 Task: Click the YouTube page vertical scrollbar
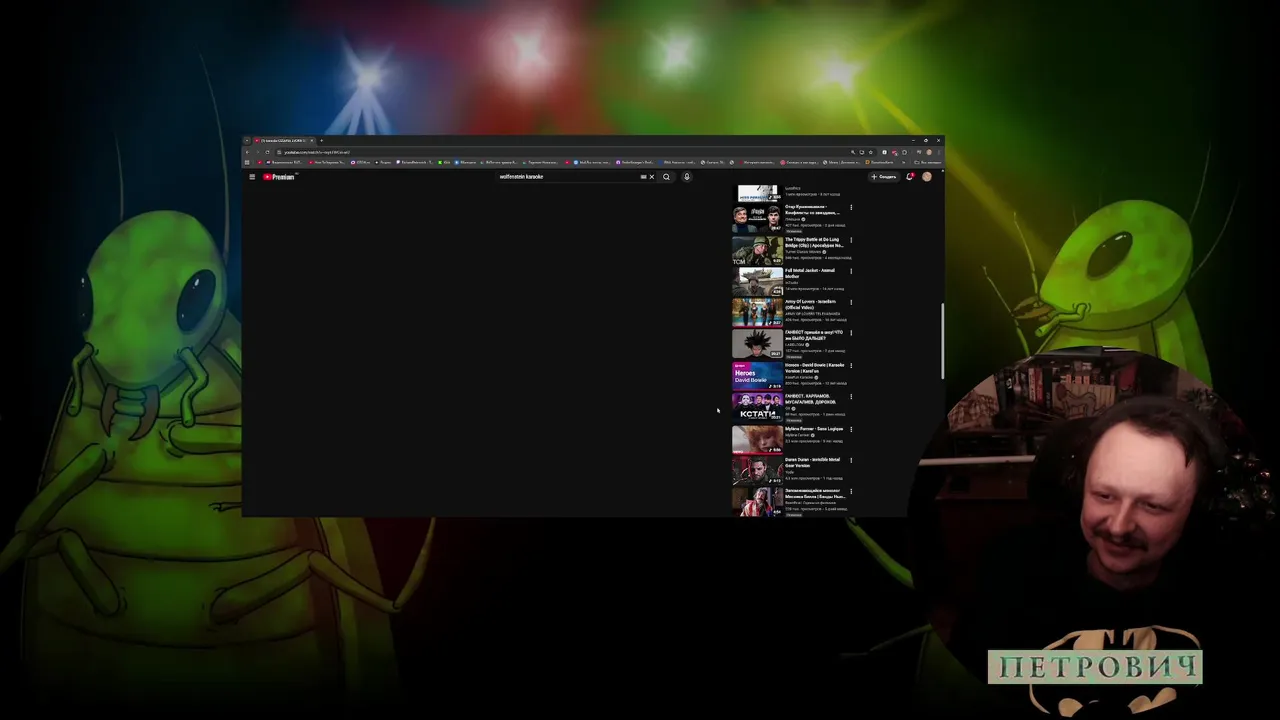942,340
